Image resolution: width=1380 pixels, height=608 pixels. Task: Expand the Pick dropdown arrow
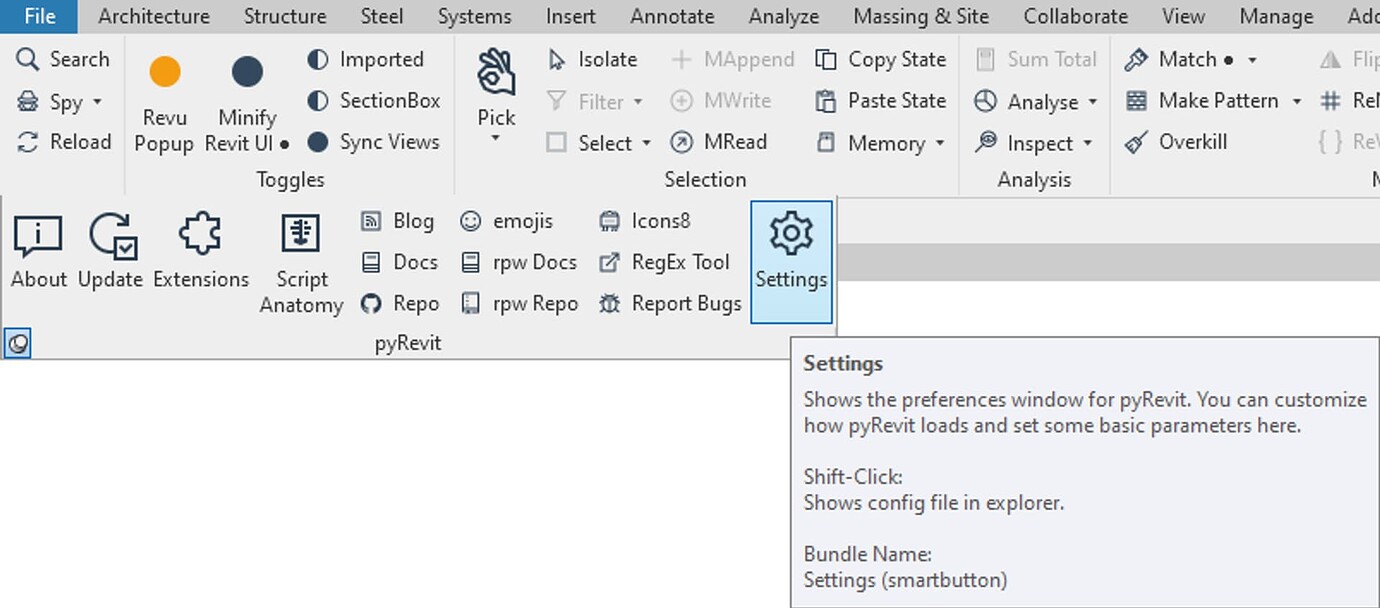click(496, 139)
